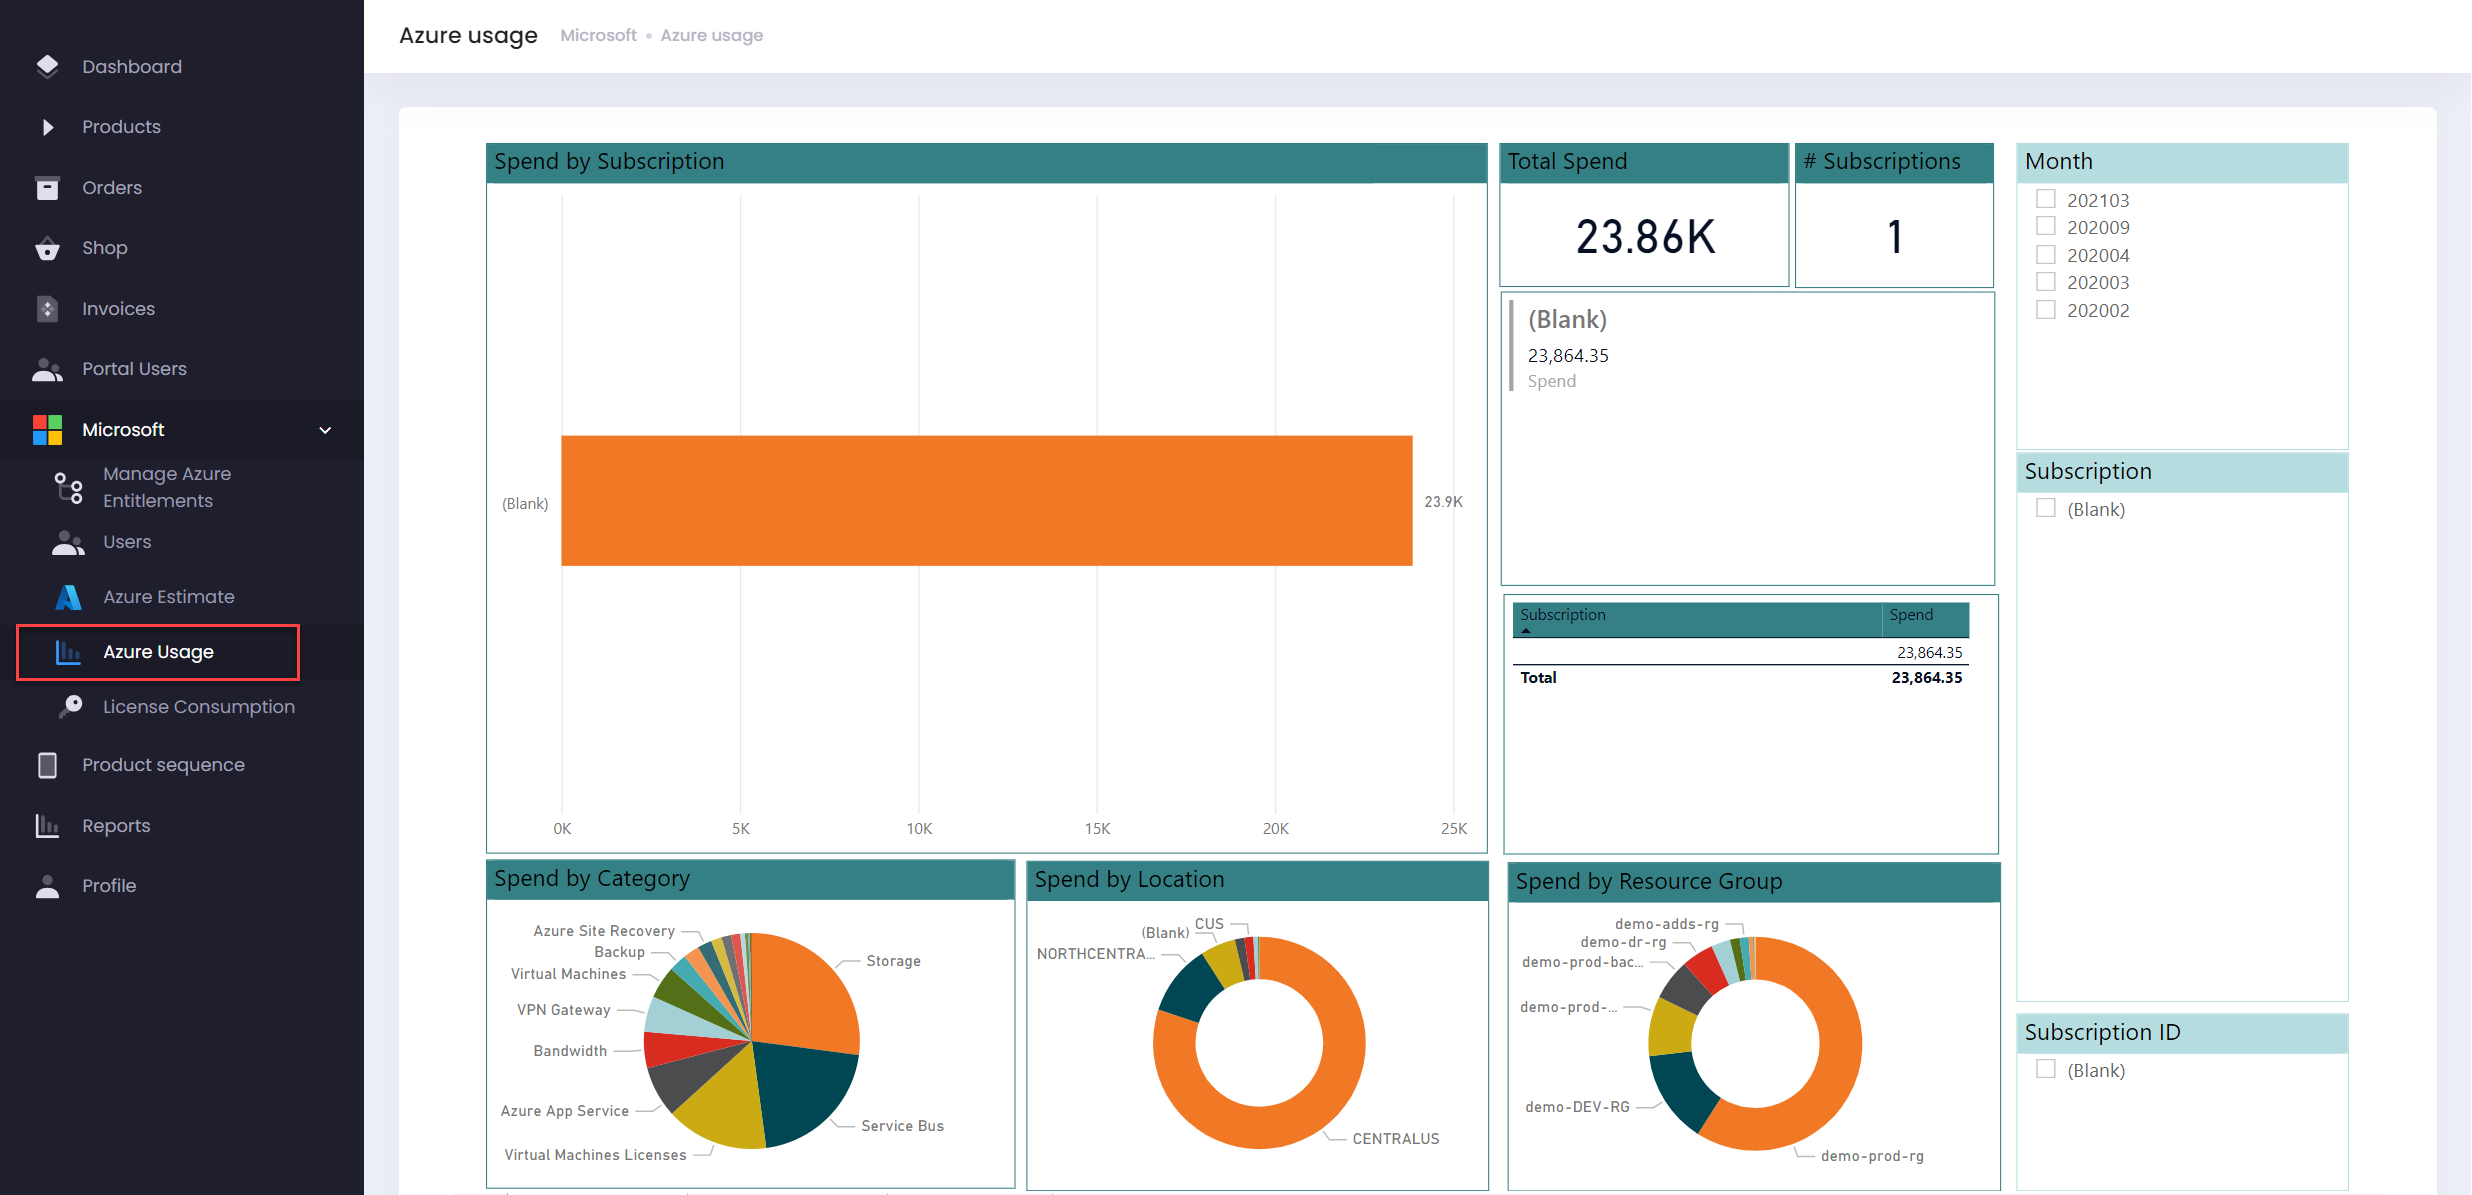Click the Bandwidth category label

pyautogui.click(x=570, y=1051)
